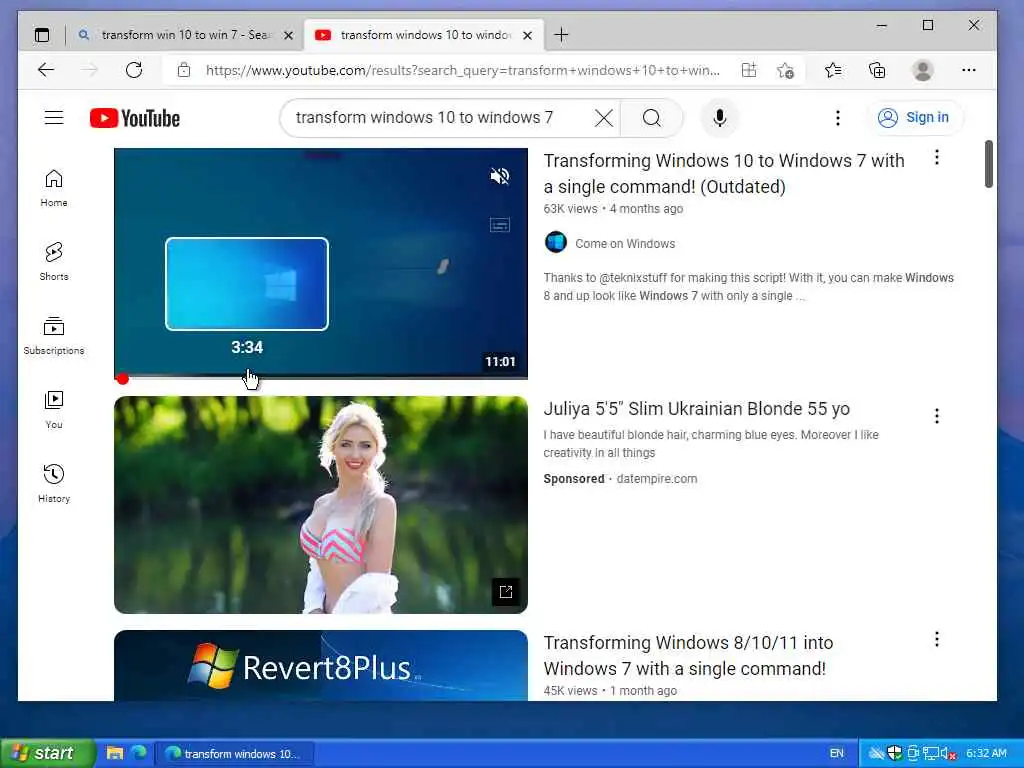The width and height of the screenshot is (1024, 768).
Task: Close the YouTube tab
Action: coord(528,35)
